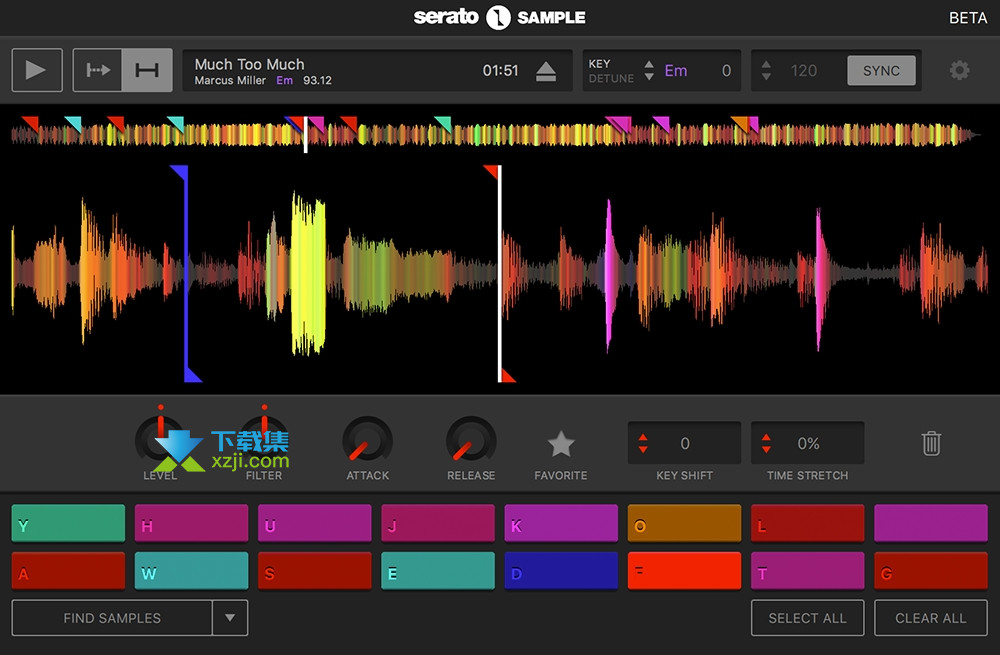The image size is (1000, 655).
Task: Click the white playhead in the overview waveform
Action: pos(305,135)
